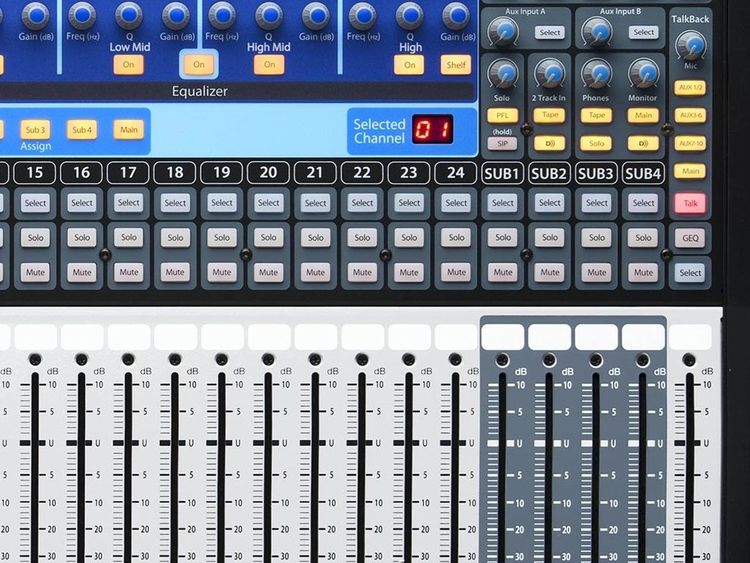Mute channel 24

(x=456, y=272)
